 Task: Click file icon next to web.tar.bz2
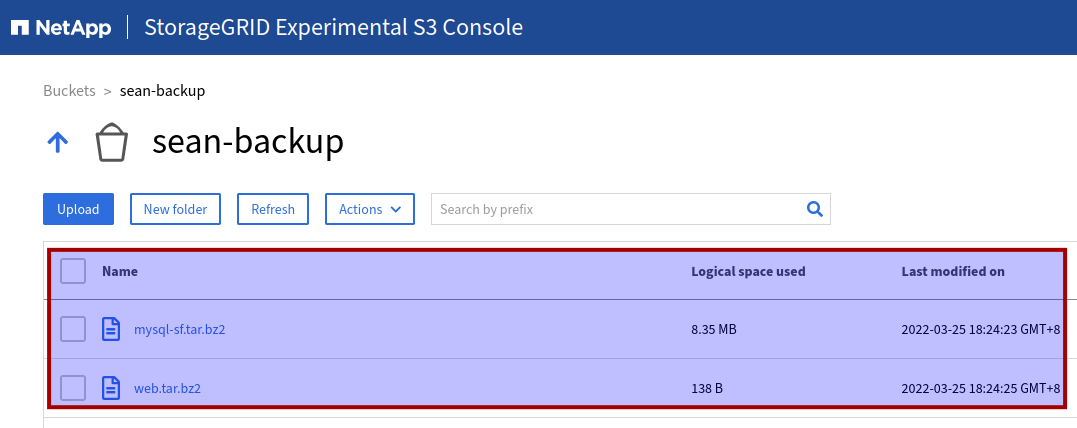pyautogui.click(x=111, y=388)
